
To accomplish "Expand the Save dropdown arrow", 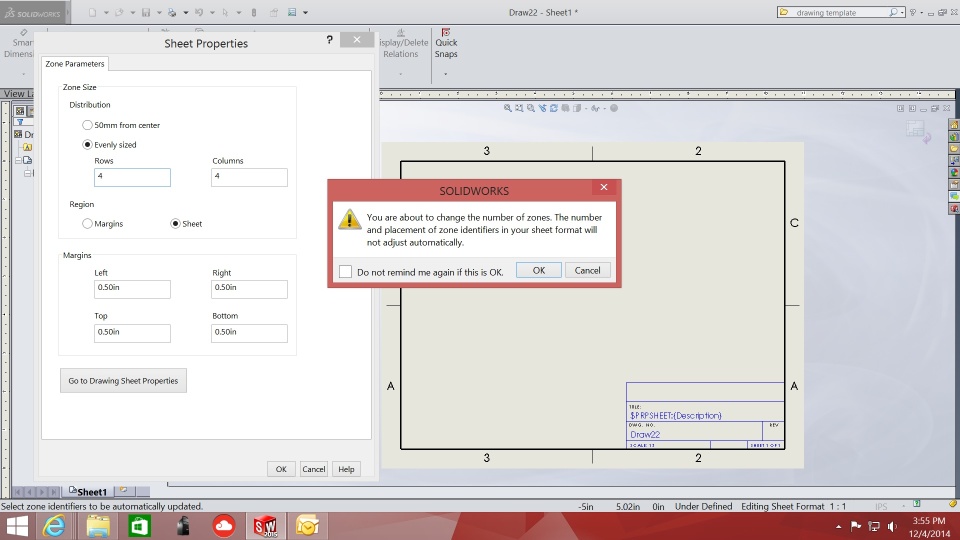I will [x=159, y=13].
